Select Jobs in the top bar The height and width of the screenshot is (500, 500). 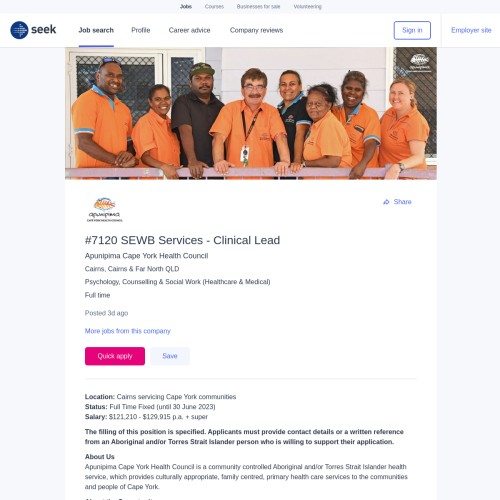click(x=186, y=6)
